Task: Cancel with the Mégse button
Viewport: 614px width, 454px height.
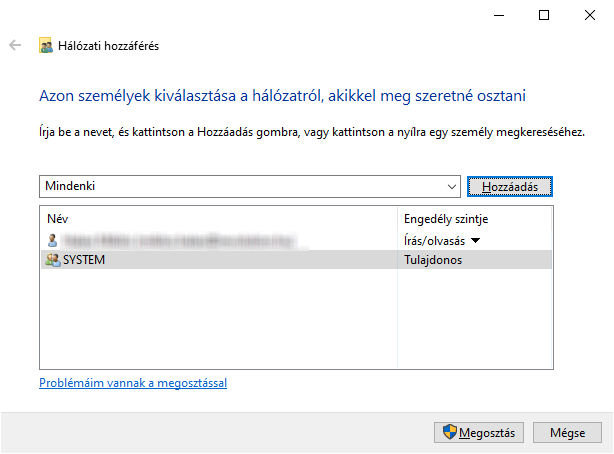Action: point(567,432)
